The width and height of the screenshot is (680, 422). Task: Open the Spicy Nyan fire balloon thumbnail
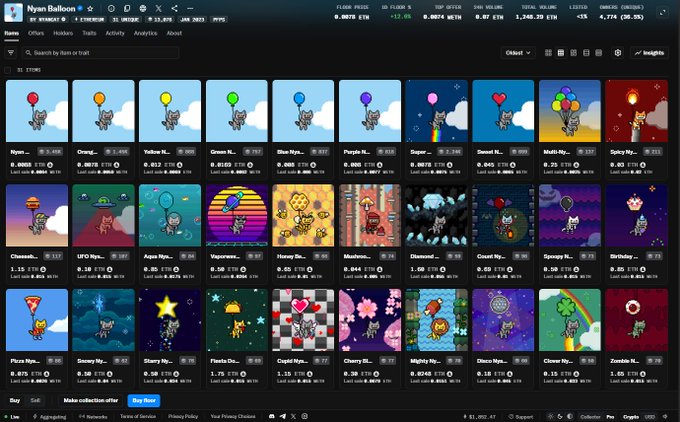click(x=636, y=111)
